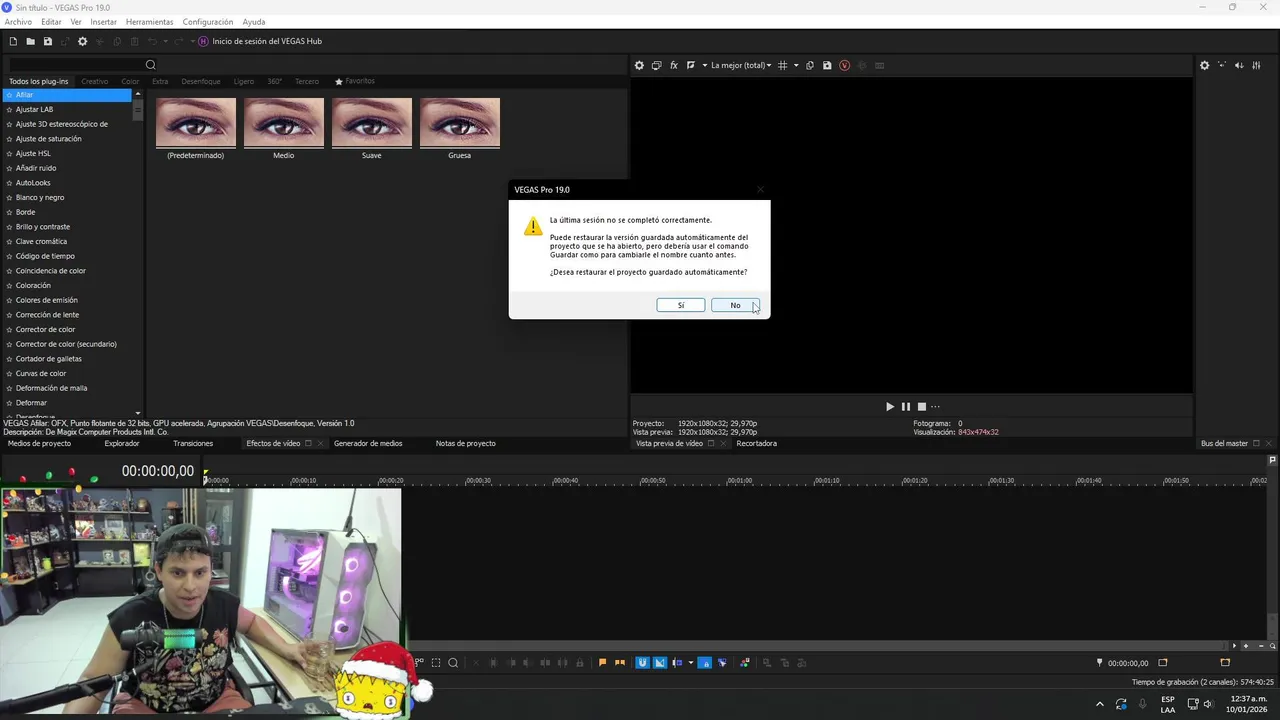1280x720 pixels.
Task: Open video preview properties gear icon
Action: tap(639, 65)
